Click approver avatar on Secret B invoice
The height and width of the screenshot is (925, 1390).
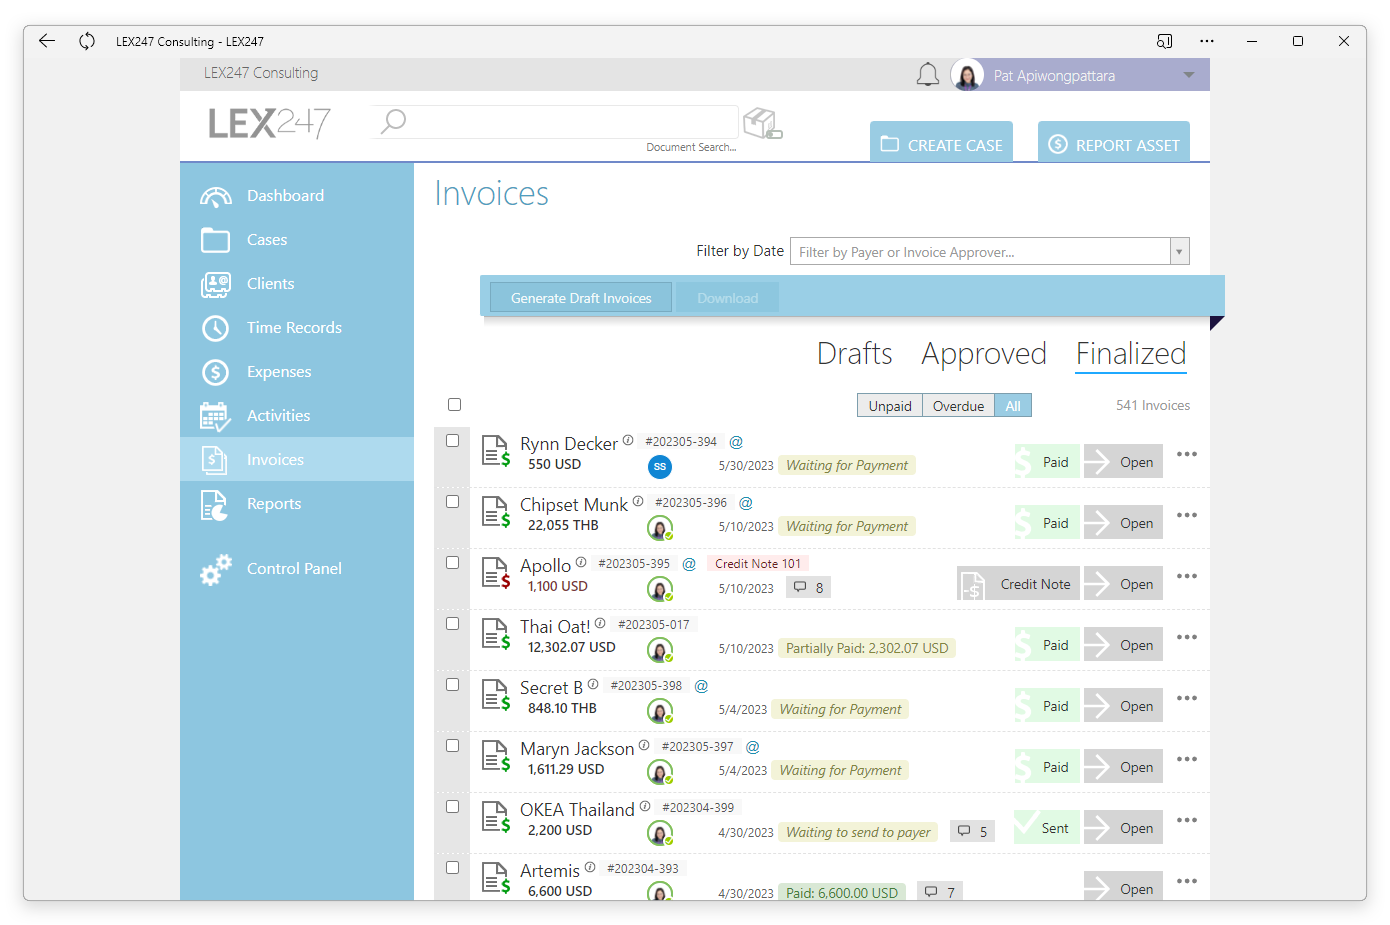click(x=660, y=711)
